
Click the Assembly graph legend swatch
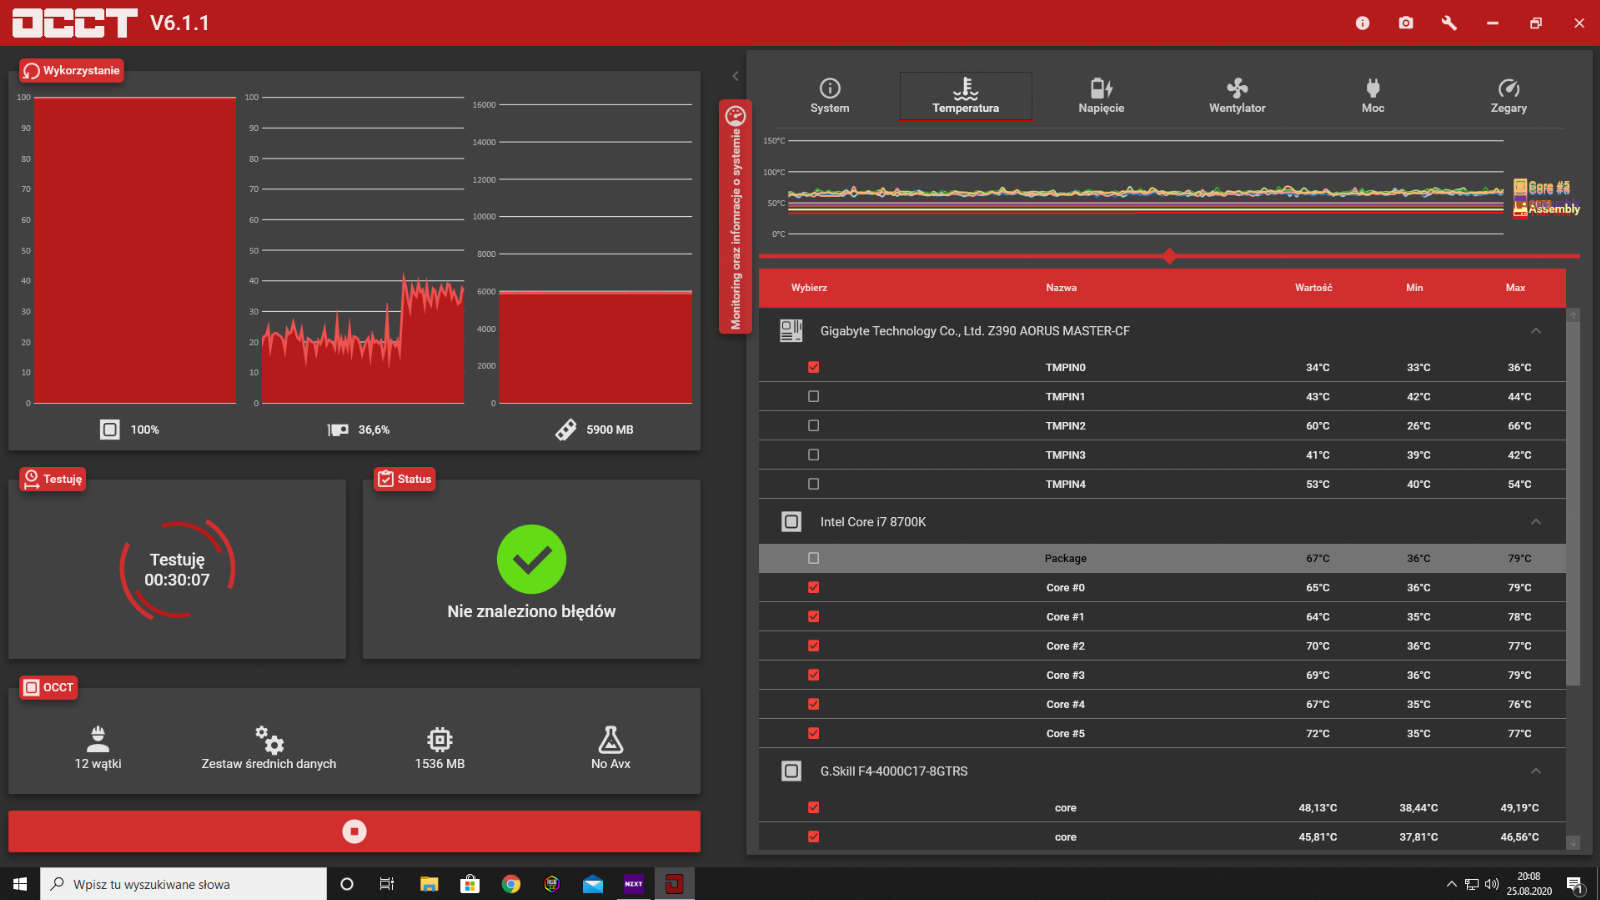tap(1520, 208)
